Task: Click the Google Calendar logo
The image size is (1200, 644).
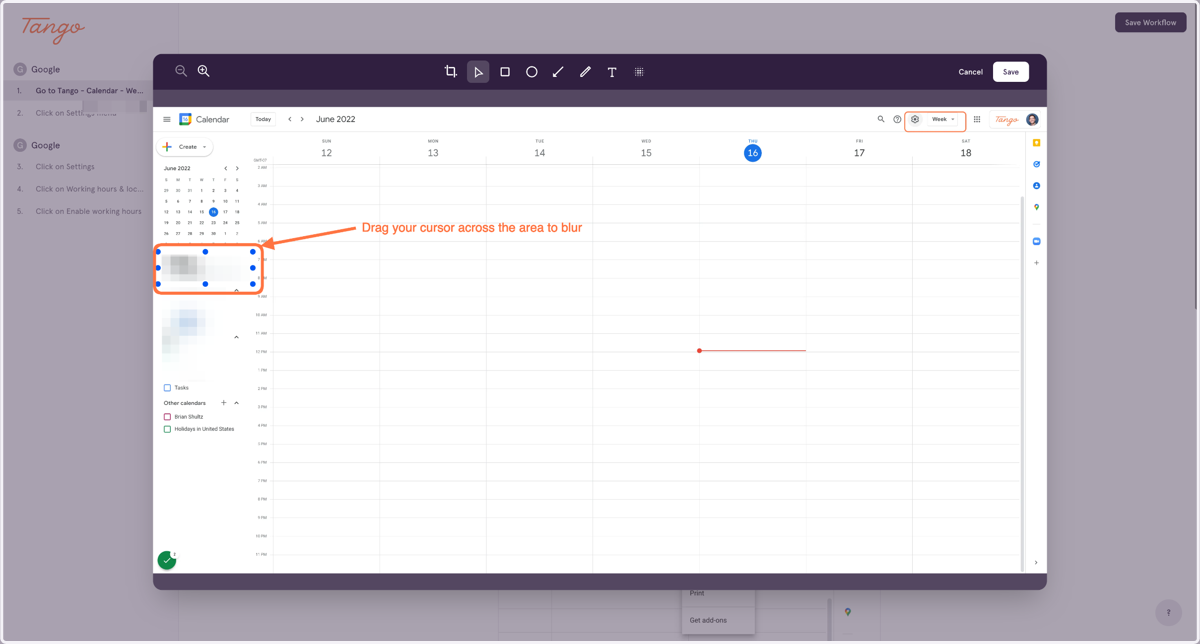Action: [185, 119]
